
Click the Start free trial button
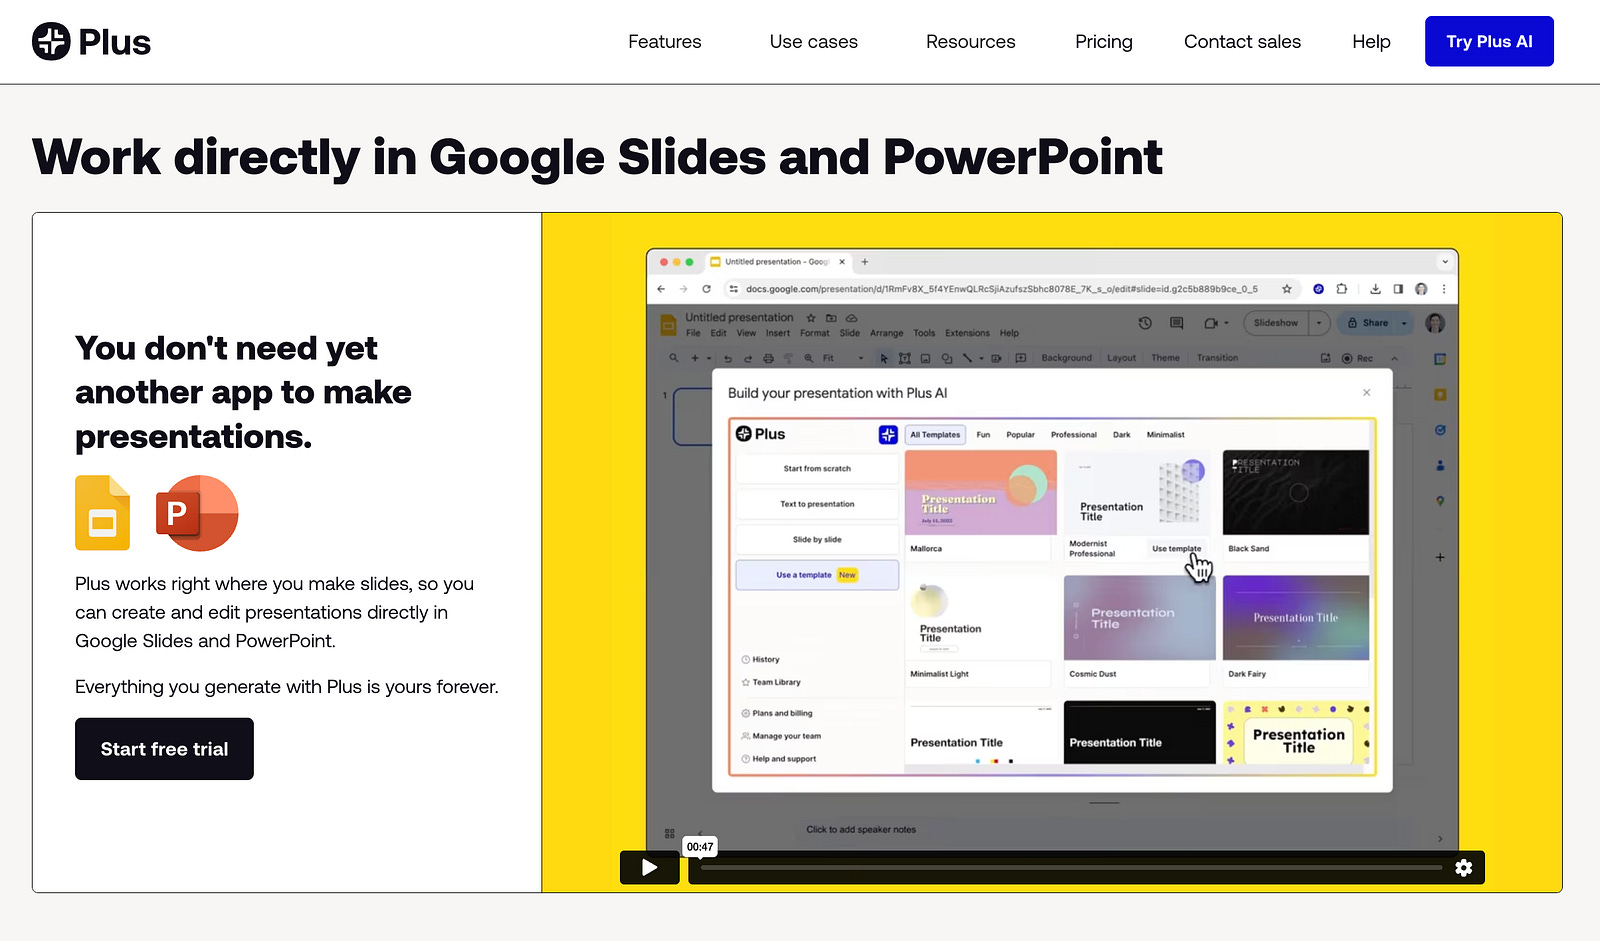[x=164, y=749]
